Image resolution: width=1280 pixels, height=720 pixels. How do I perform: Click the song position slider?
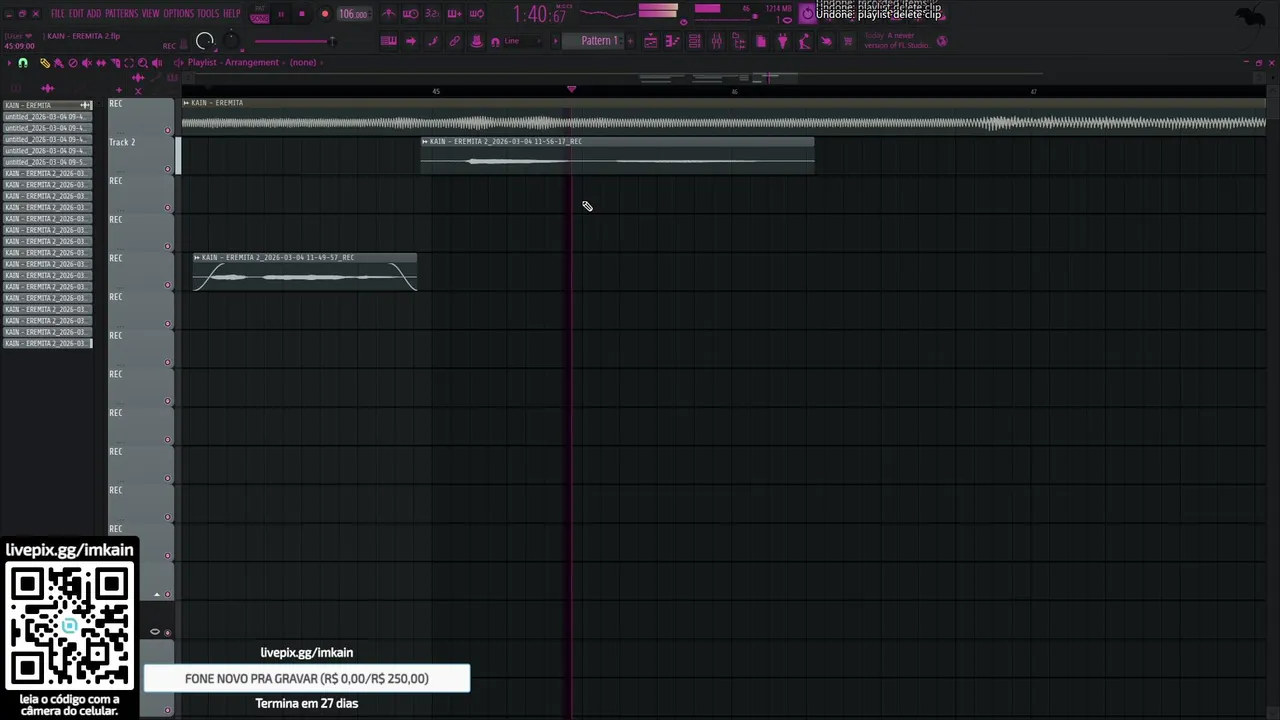click(x=294, y=41)
